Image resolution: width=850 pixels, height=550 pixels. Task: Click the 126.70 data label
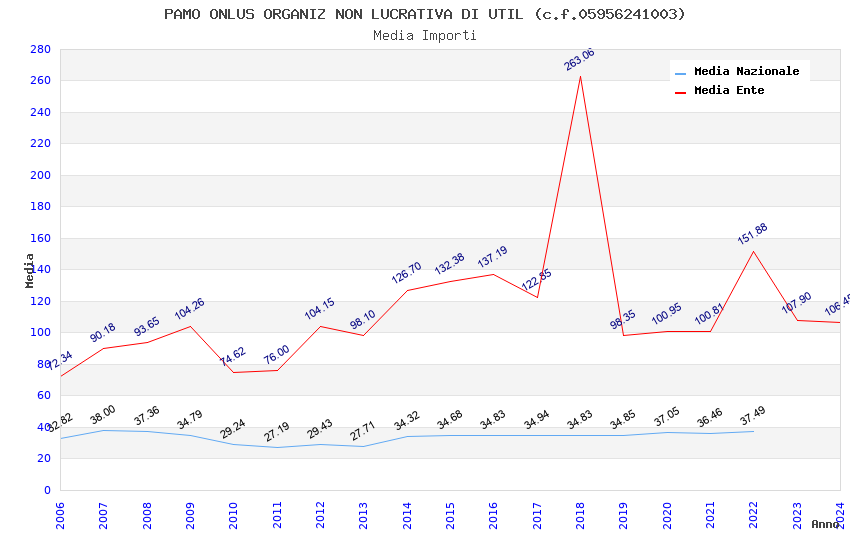point(406,273)
